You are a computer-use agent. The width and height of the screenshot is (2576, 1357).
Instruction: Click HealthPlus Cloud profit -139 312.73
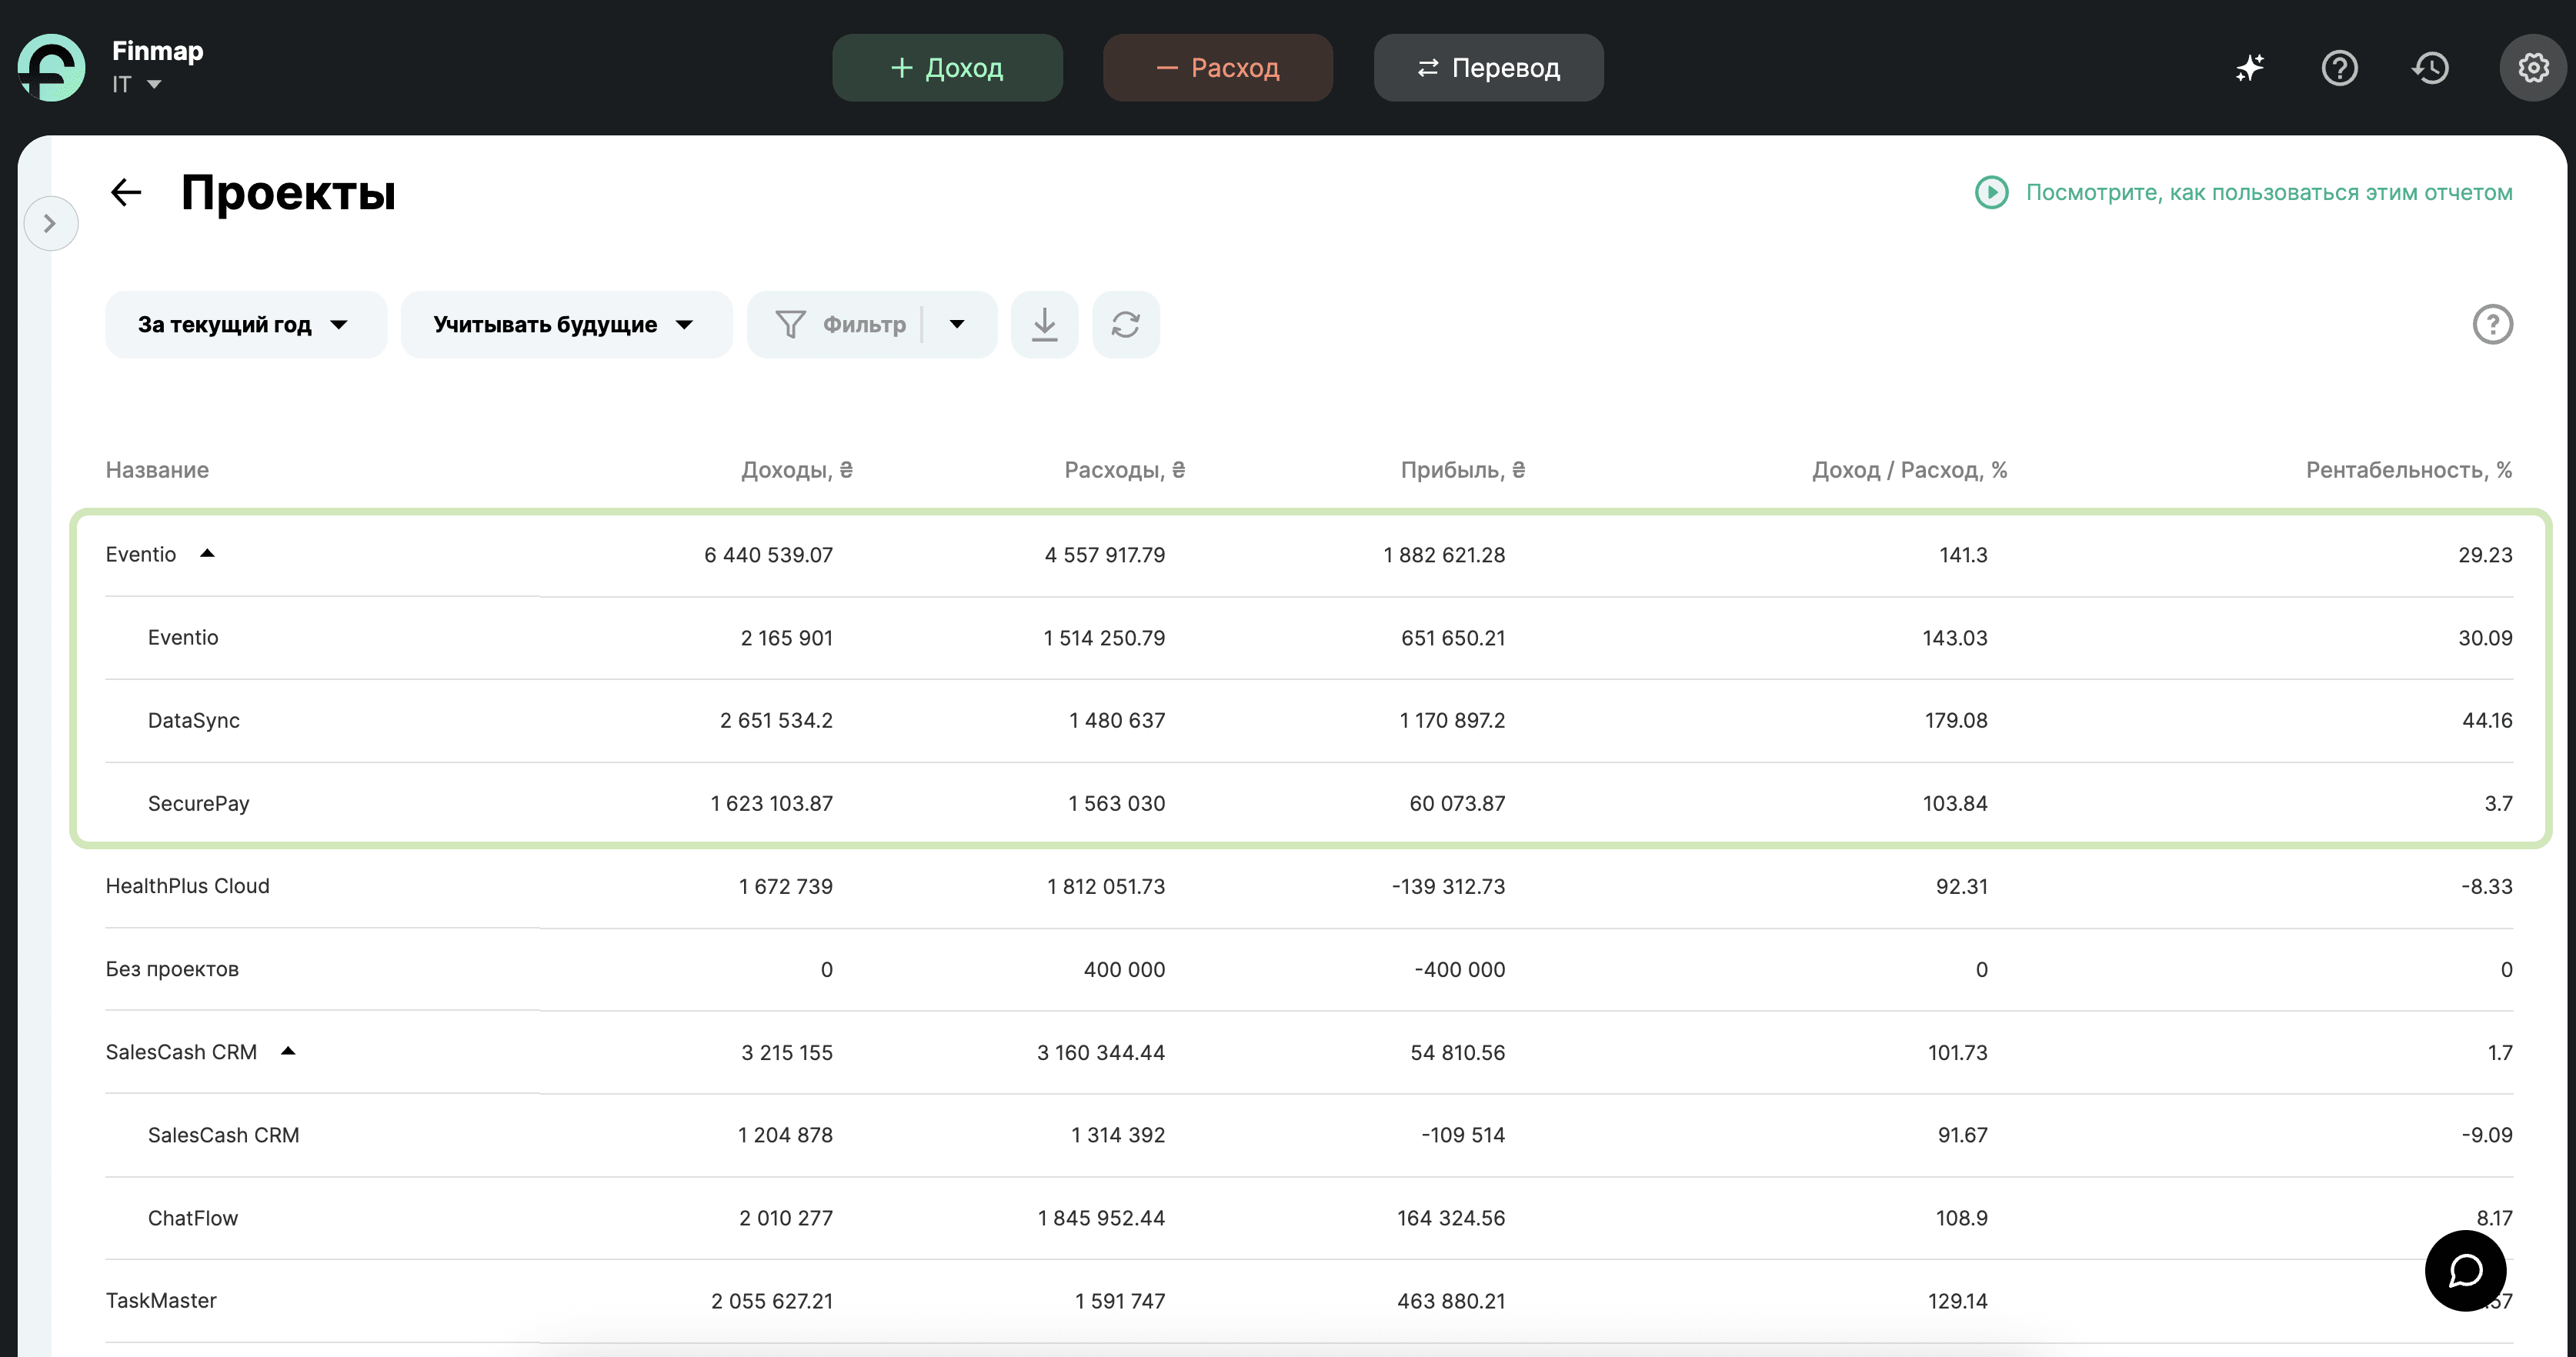(1447, 886)
